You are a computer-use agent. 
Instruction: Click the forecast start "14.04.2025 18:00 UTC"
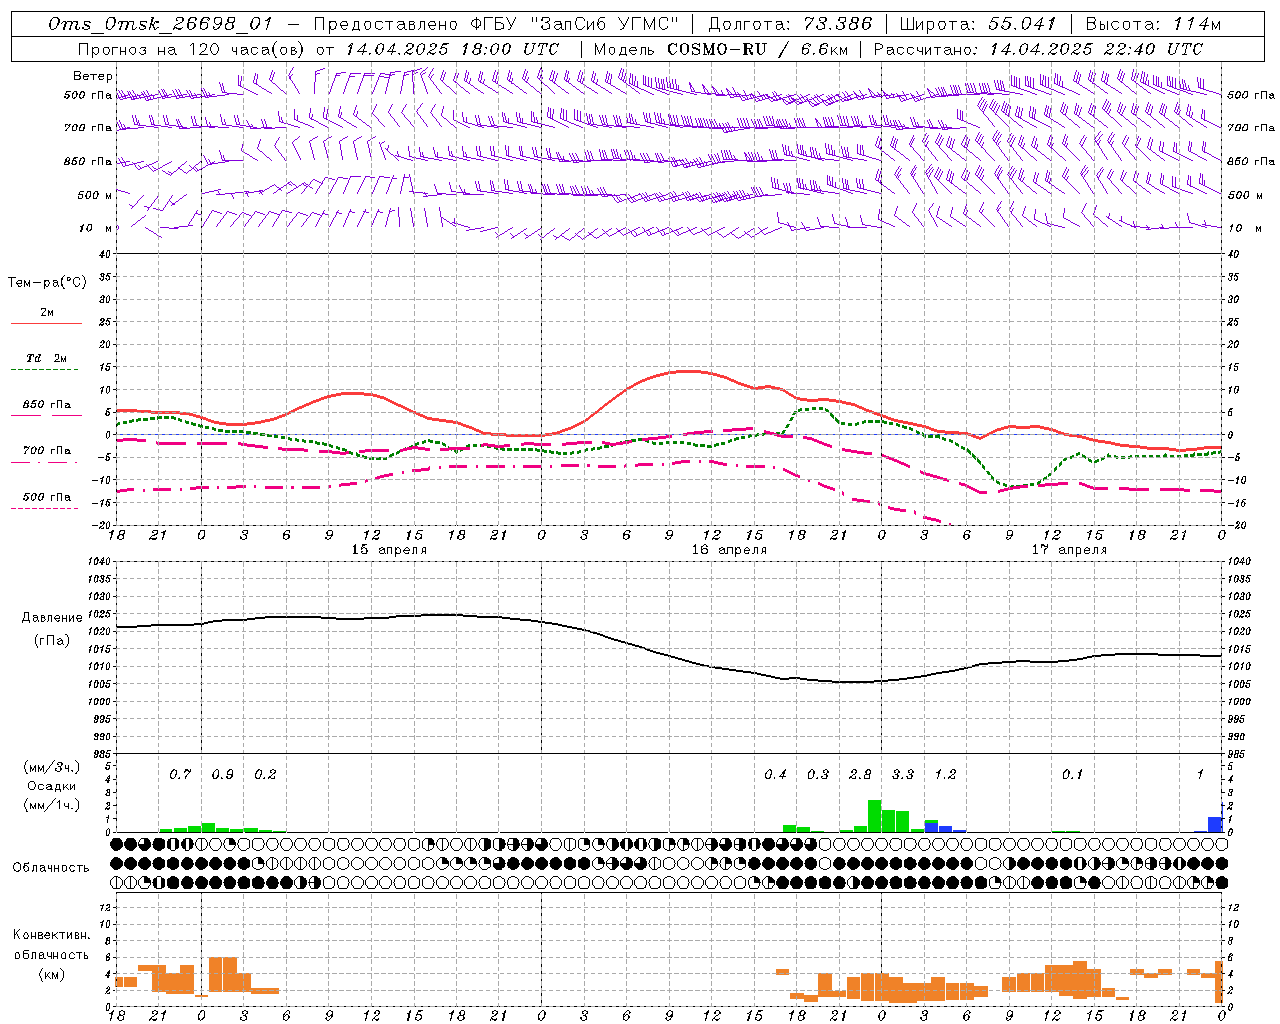452,49
